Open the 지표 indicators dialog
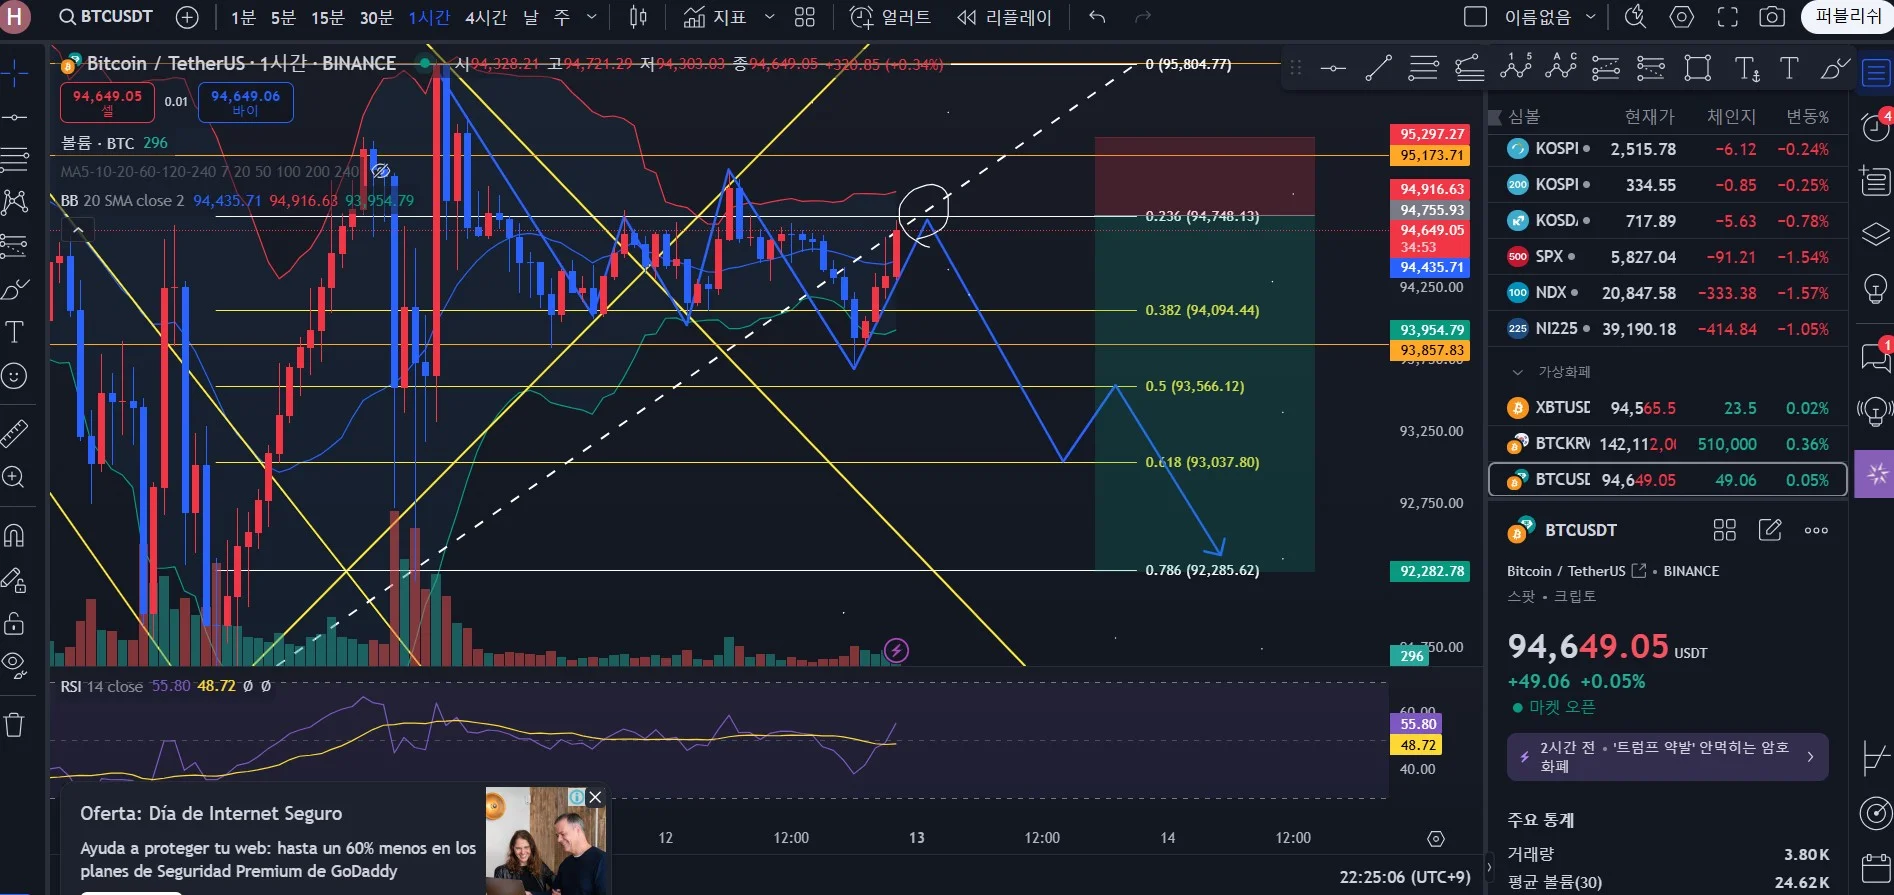Image resolution: width=1894 pixels, height=895 pixels. tap(715, 17)
